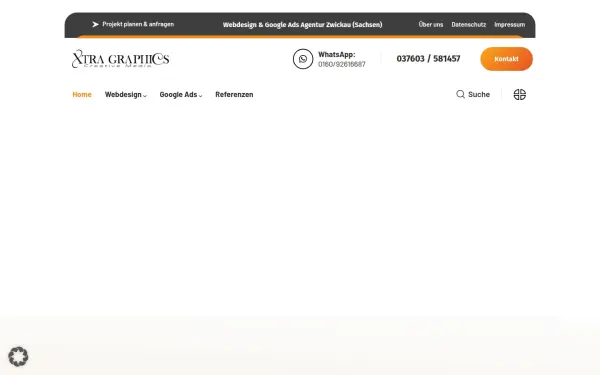600x375 pixels.
Task: Click the paper-plane arrow icon in top bar
Action: click(x=95, y=24)
